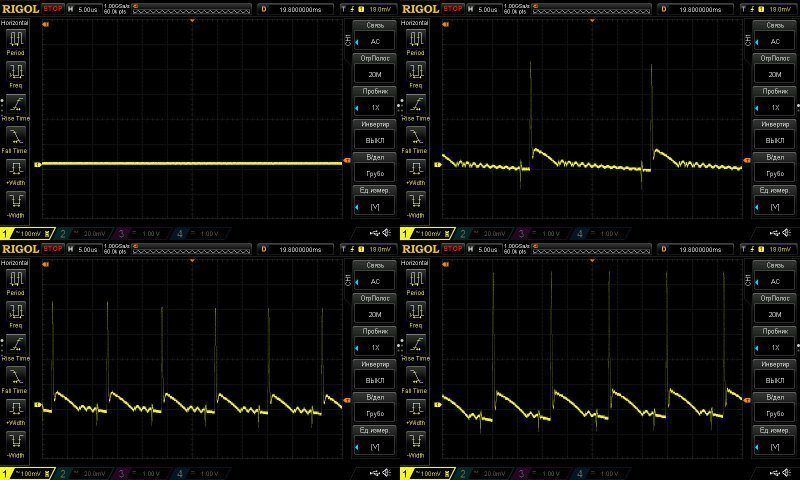Toggle Инвертир ВЫКЛ in the five-spike capture
Screen dimensions: 800x480
tap(775, 375)
